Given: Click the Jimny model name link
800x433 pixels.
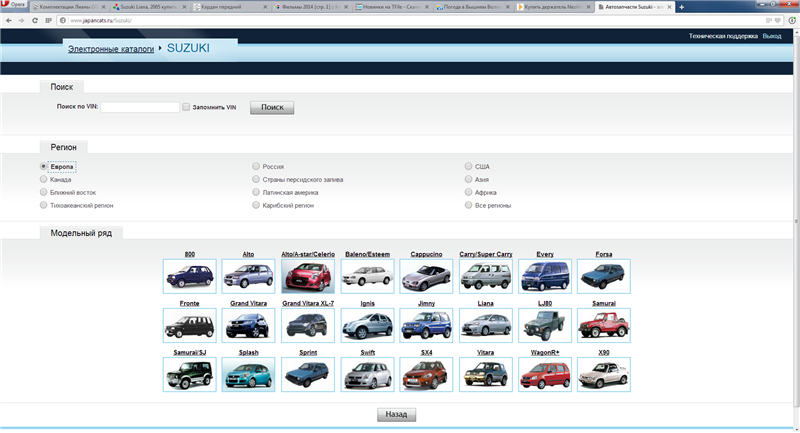Looking at the screenshot, I should click(x=427, y=303).
